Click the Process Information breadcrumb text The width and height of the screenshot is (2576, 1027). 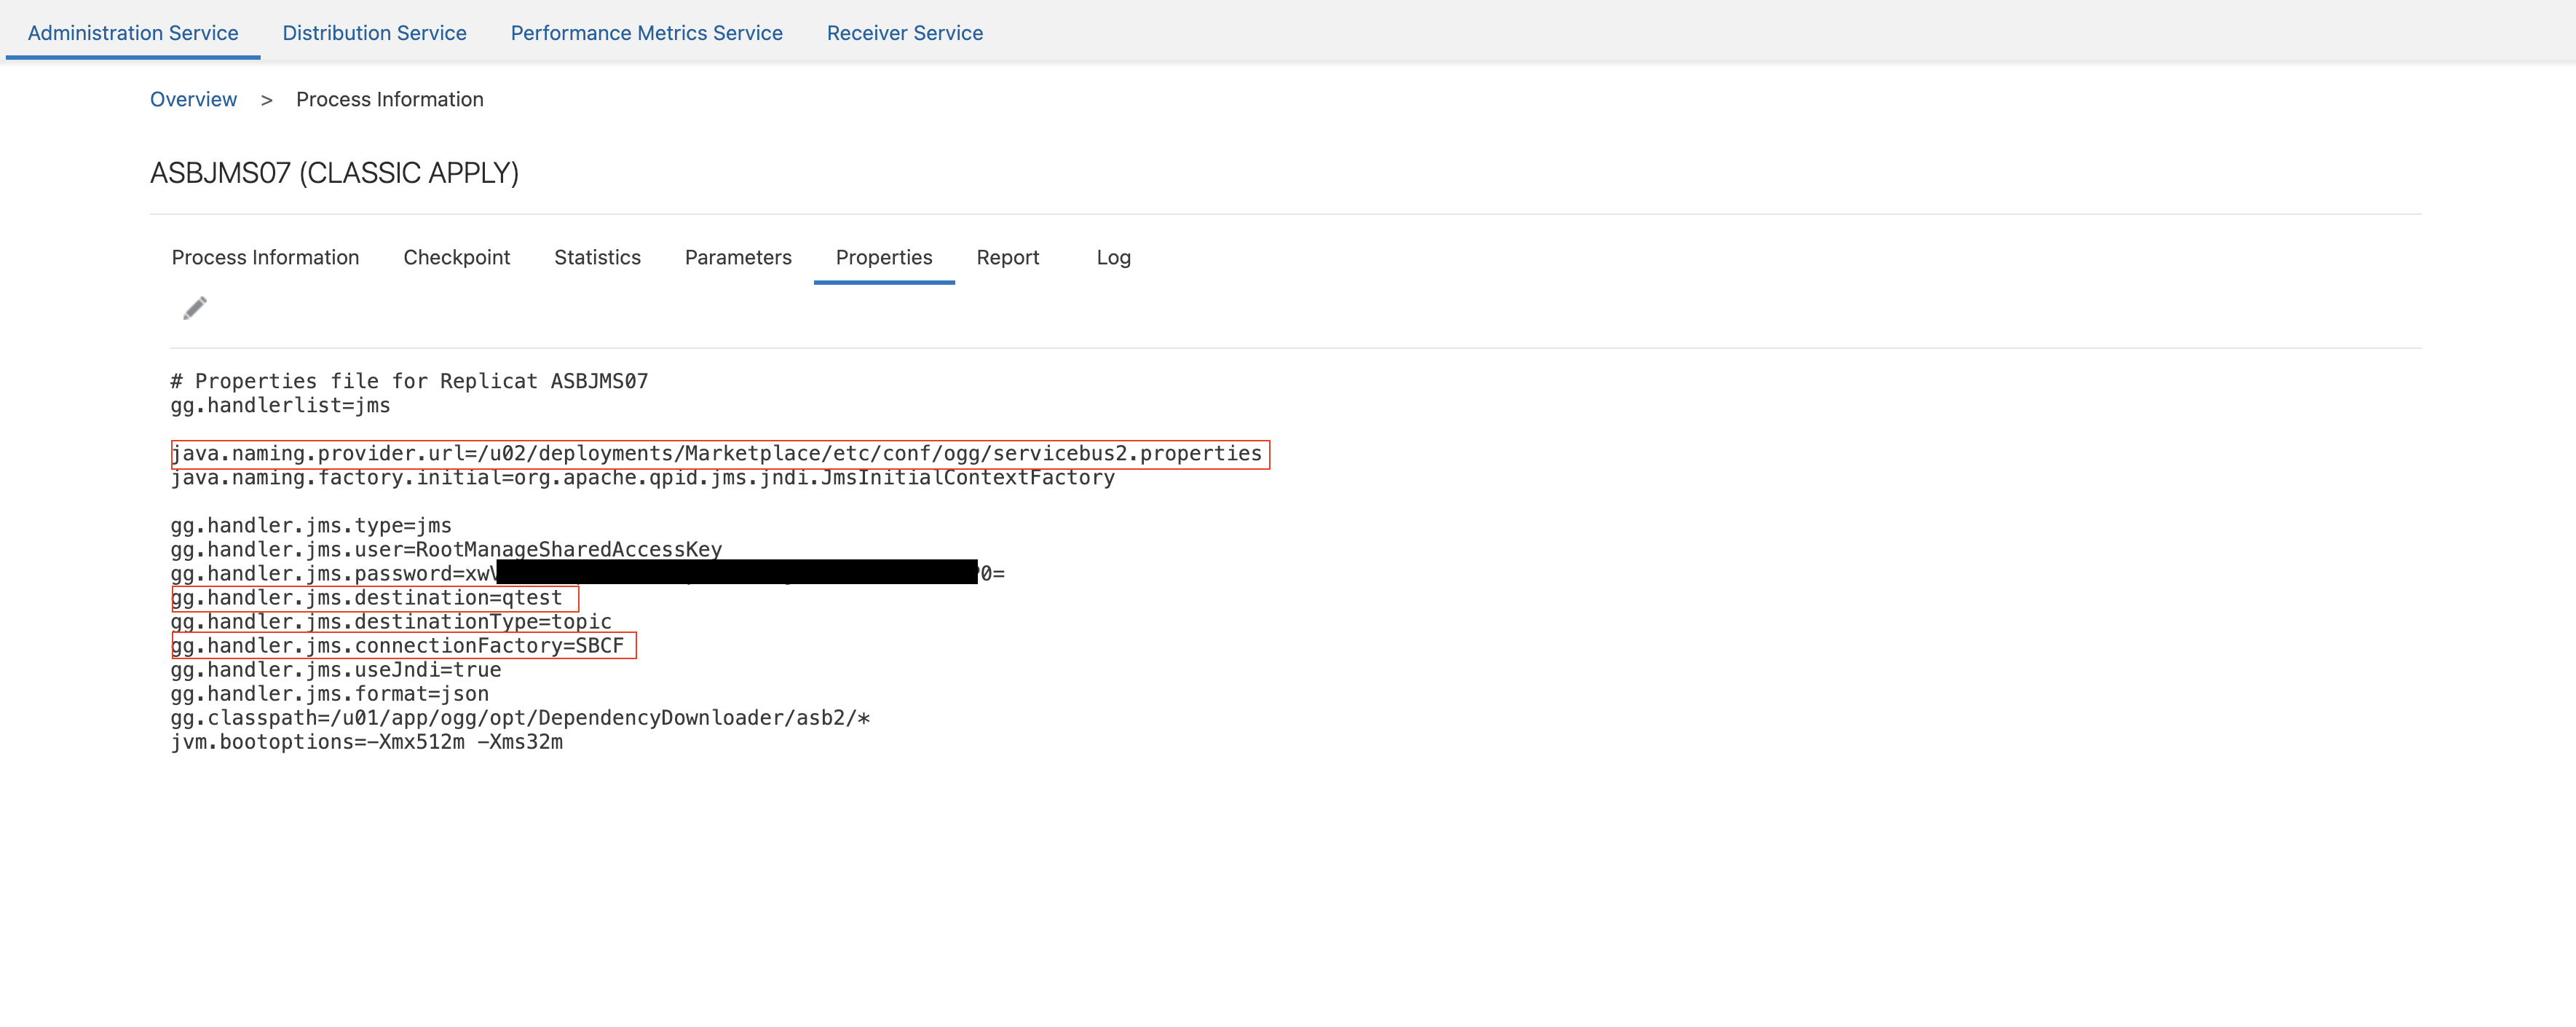click(389, 99)
